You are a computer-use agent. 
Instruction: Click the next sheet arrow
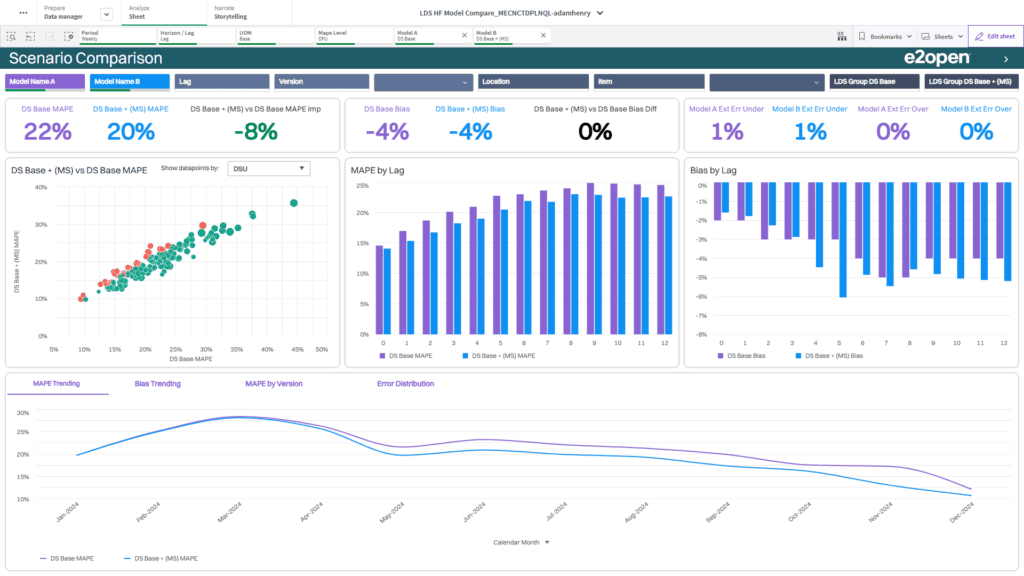click(1005, 59)
